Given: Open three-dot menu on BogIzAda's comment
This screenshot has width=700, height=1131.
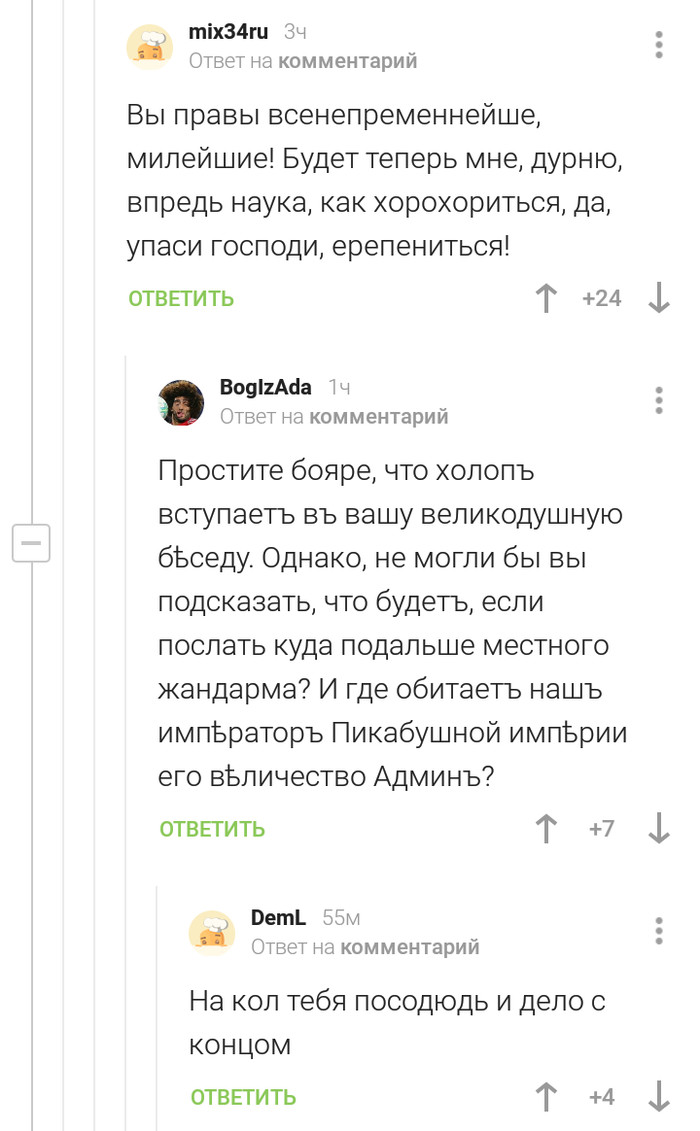Looking at the screenshot, I should coord(659,400).
